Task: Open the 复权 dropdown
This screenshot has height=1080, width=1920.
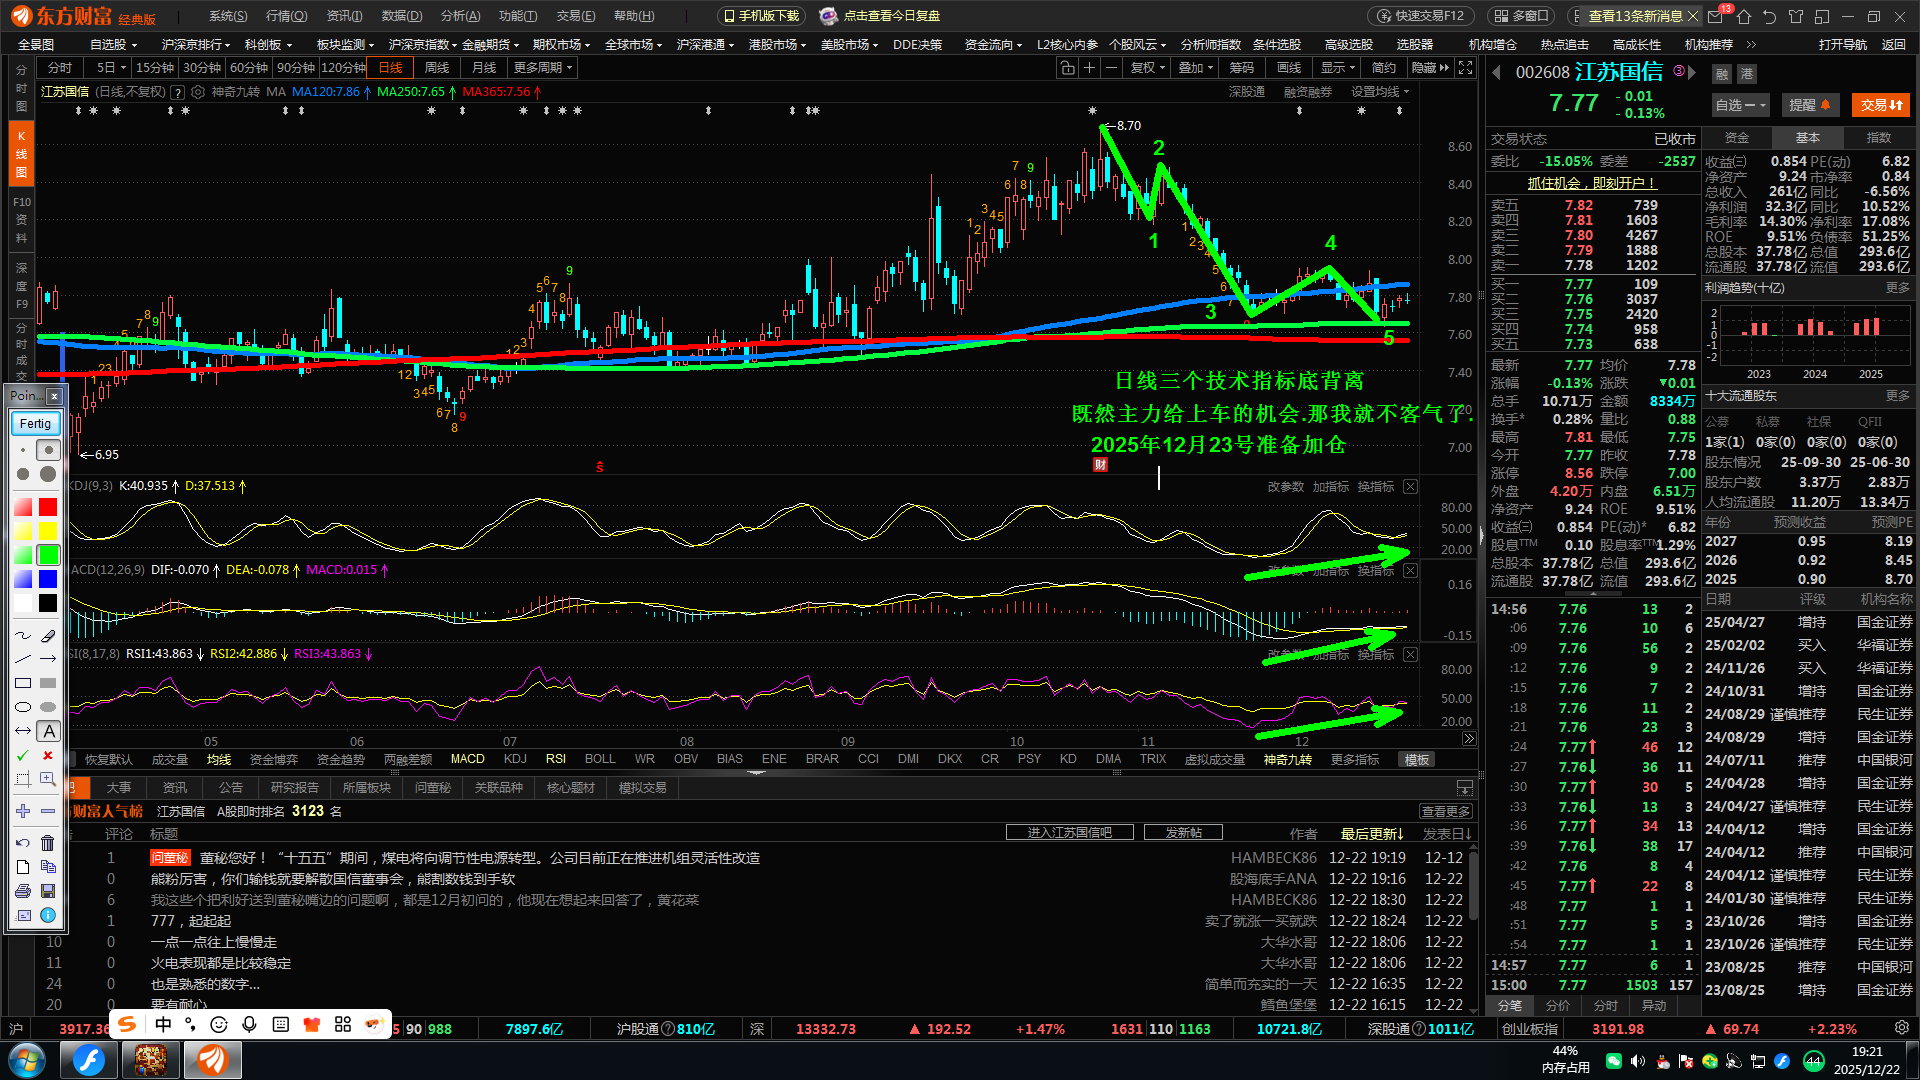Action: 1148,68
